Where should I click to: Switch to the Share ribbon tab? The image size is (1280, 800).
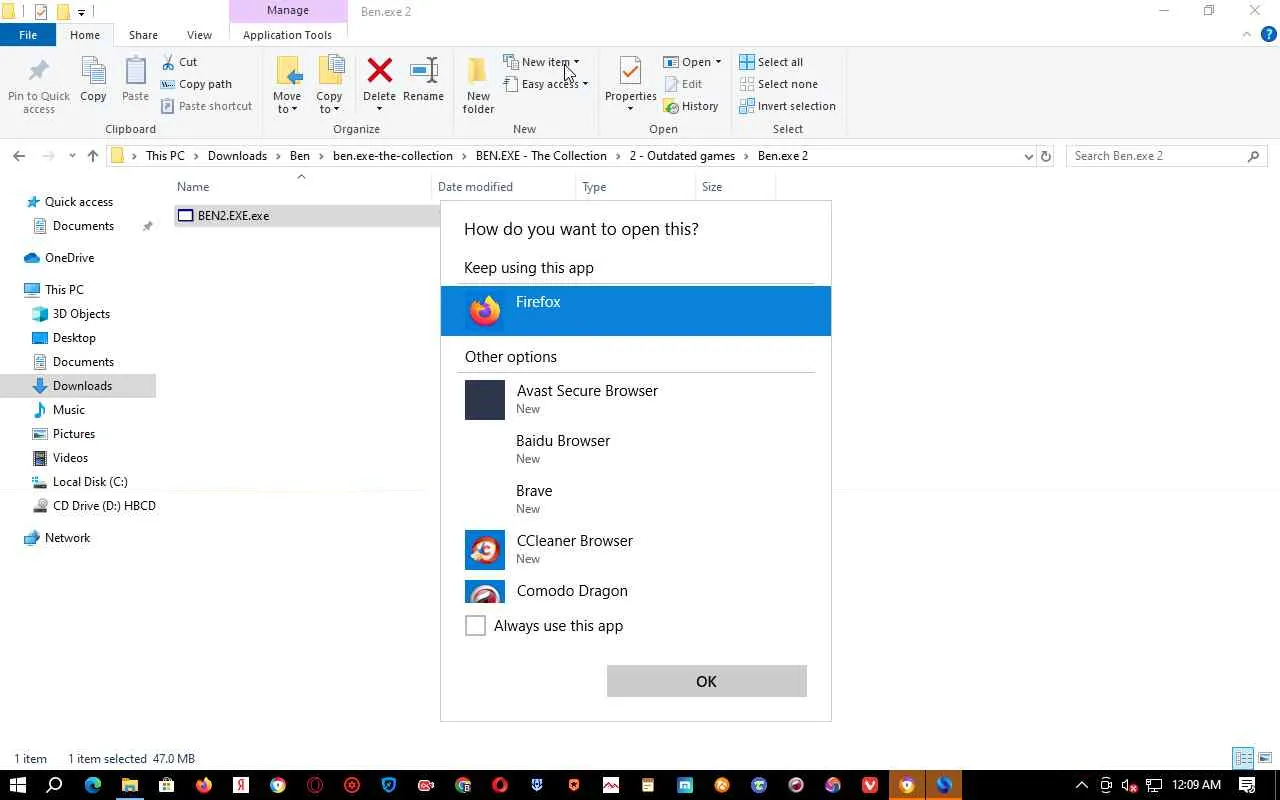(143, 35)
